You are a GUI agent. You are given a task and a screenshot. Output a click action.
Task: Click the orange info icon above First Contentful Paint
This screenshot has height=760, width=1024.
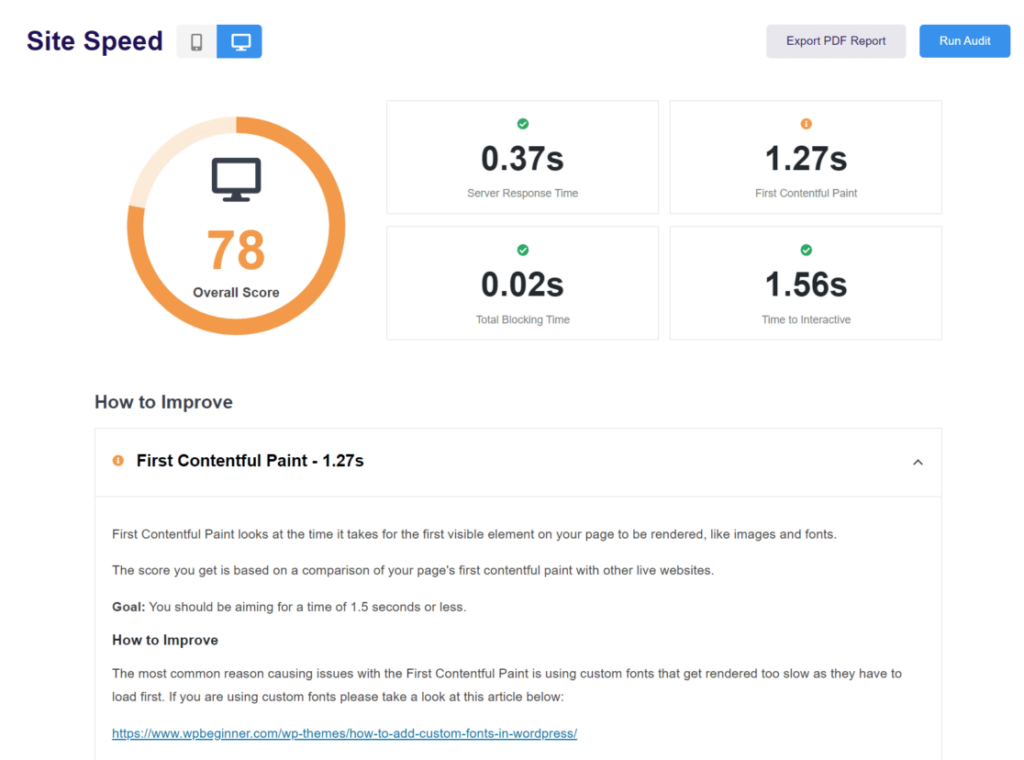click(x=805, y=124)
